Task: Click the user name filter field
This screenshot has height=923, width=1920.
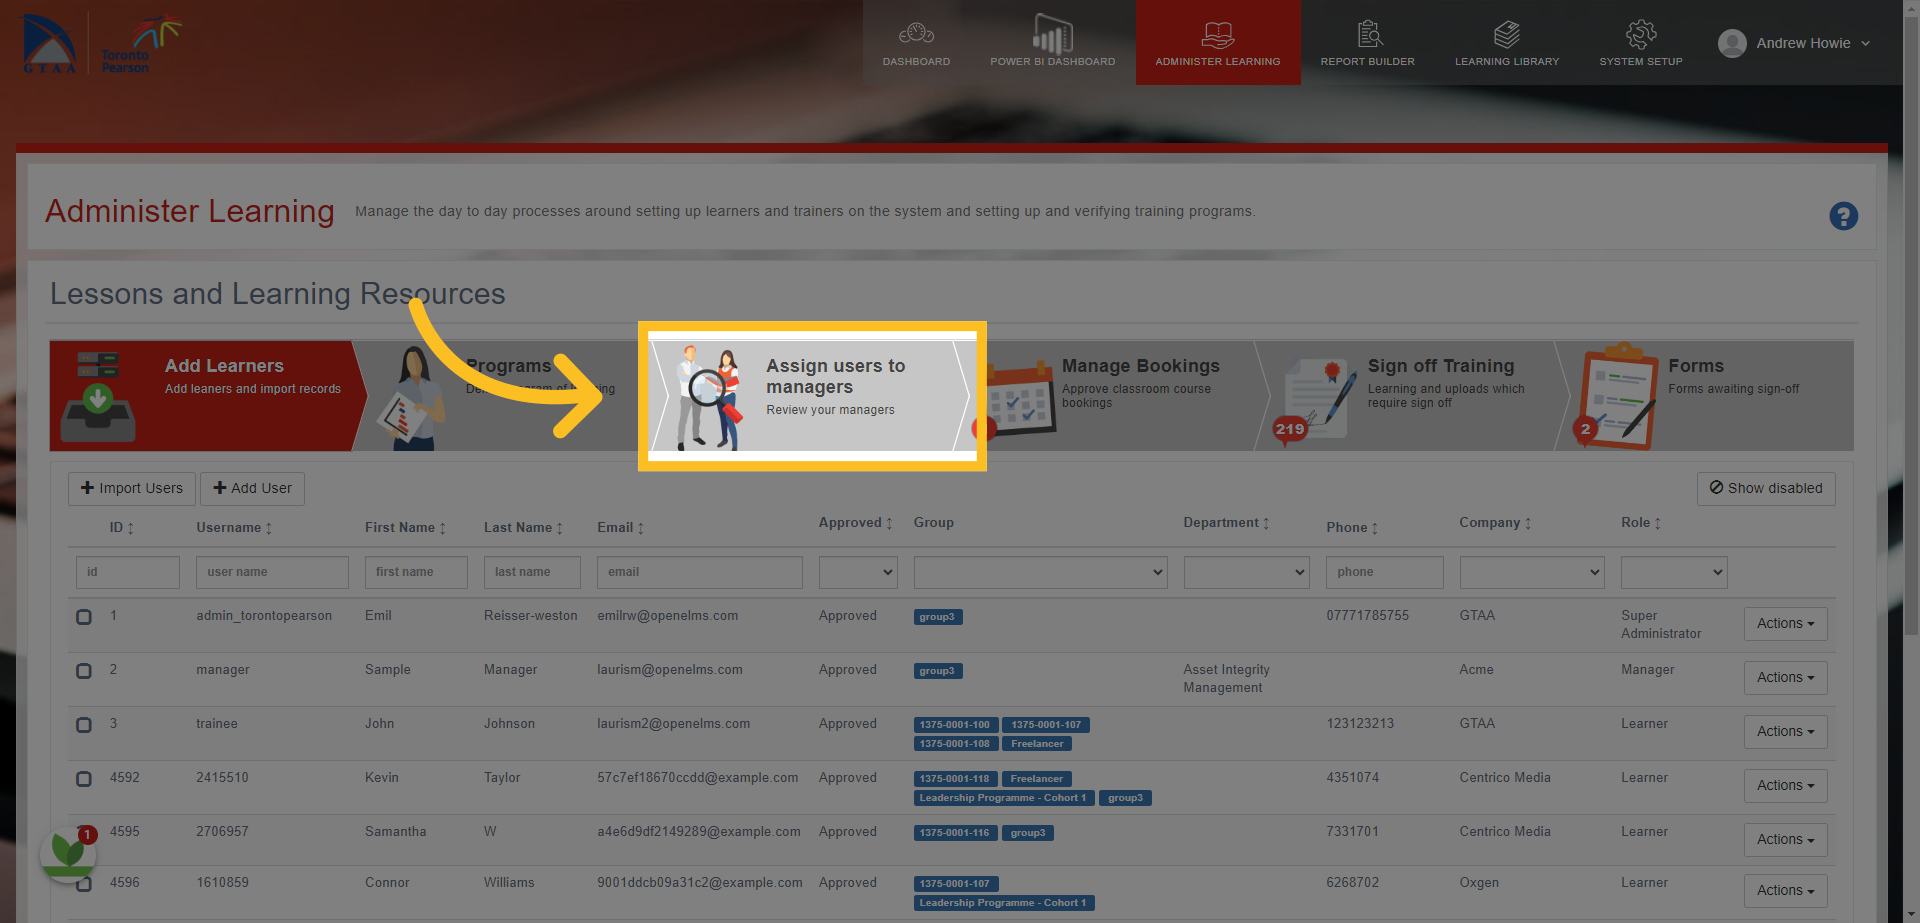Action: 272,572
